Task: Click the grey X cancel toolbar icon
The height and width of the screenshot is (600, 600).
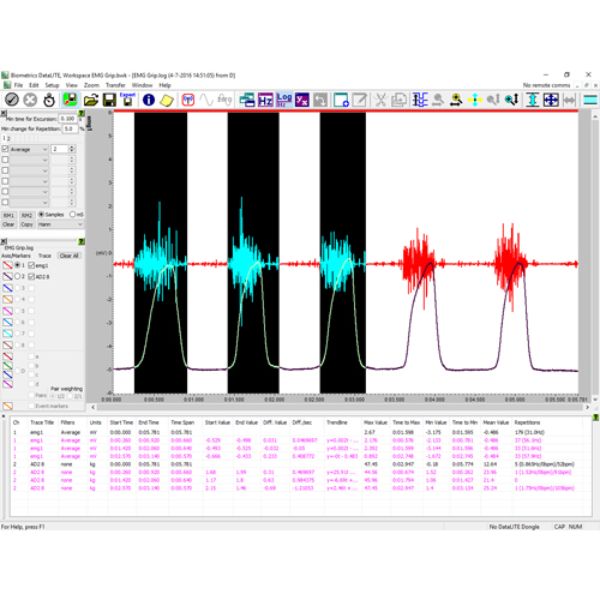Action: pos(30,100)
